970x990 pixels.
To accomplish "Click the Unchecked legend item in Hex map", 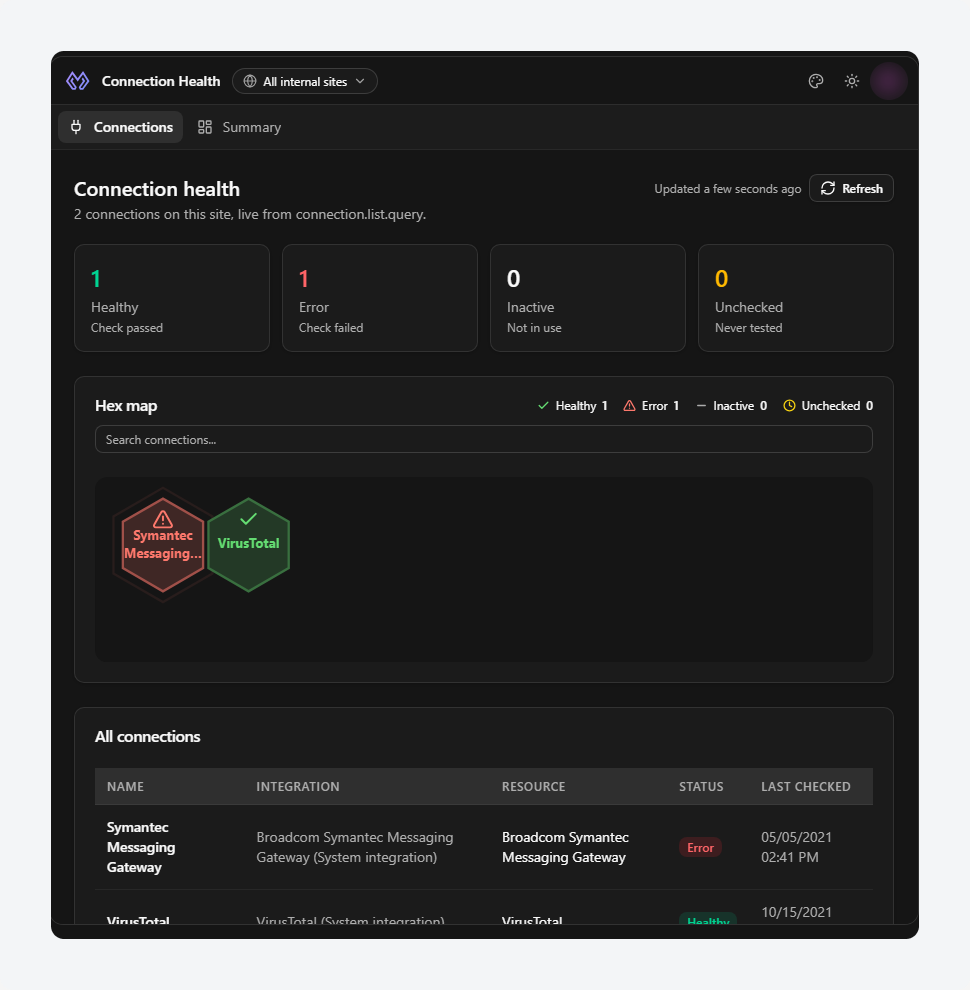I will [828, 406].
